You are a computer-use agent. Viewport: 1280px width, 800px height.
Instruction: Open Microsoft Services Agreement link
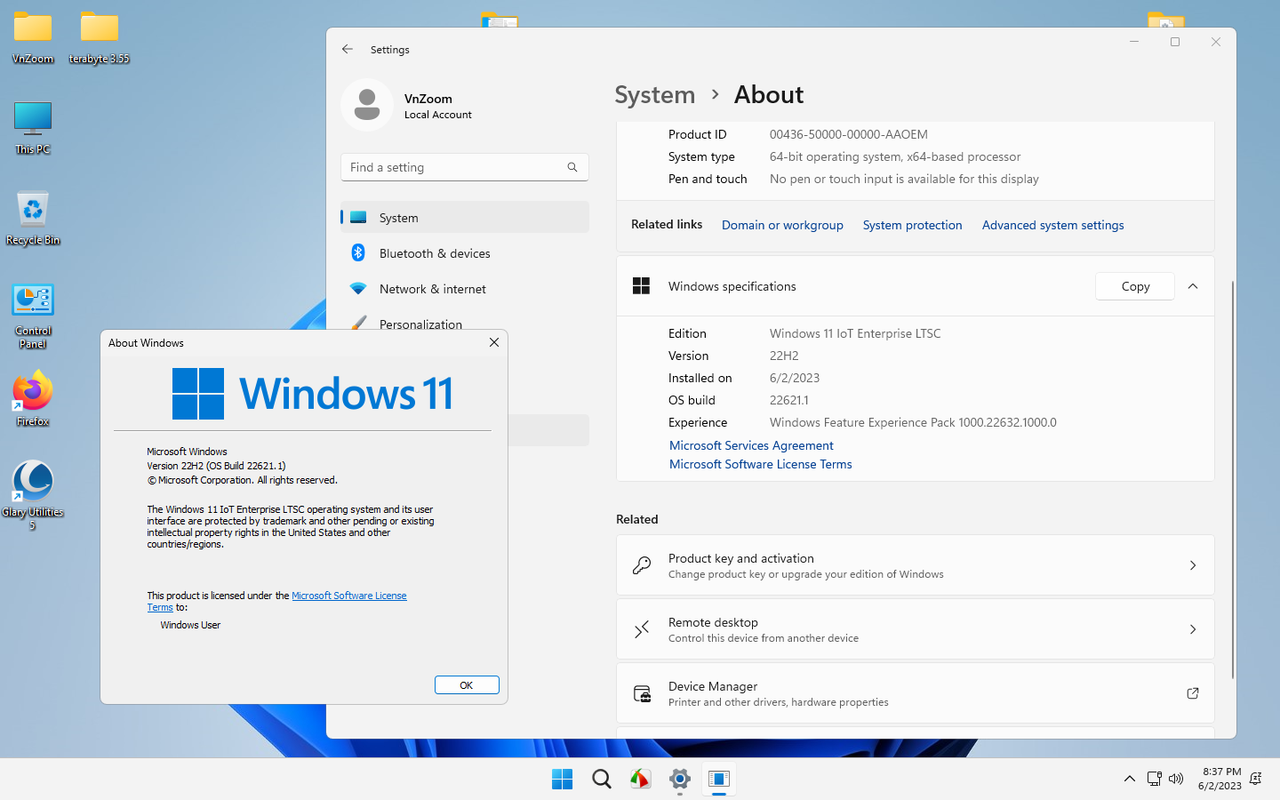tap(751, 446)
